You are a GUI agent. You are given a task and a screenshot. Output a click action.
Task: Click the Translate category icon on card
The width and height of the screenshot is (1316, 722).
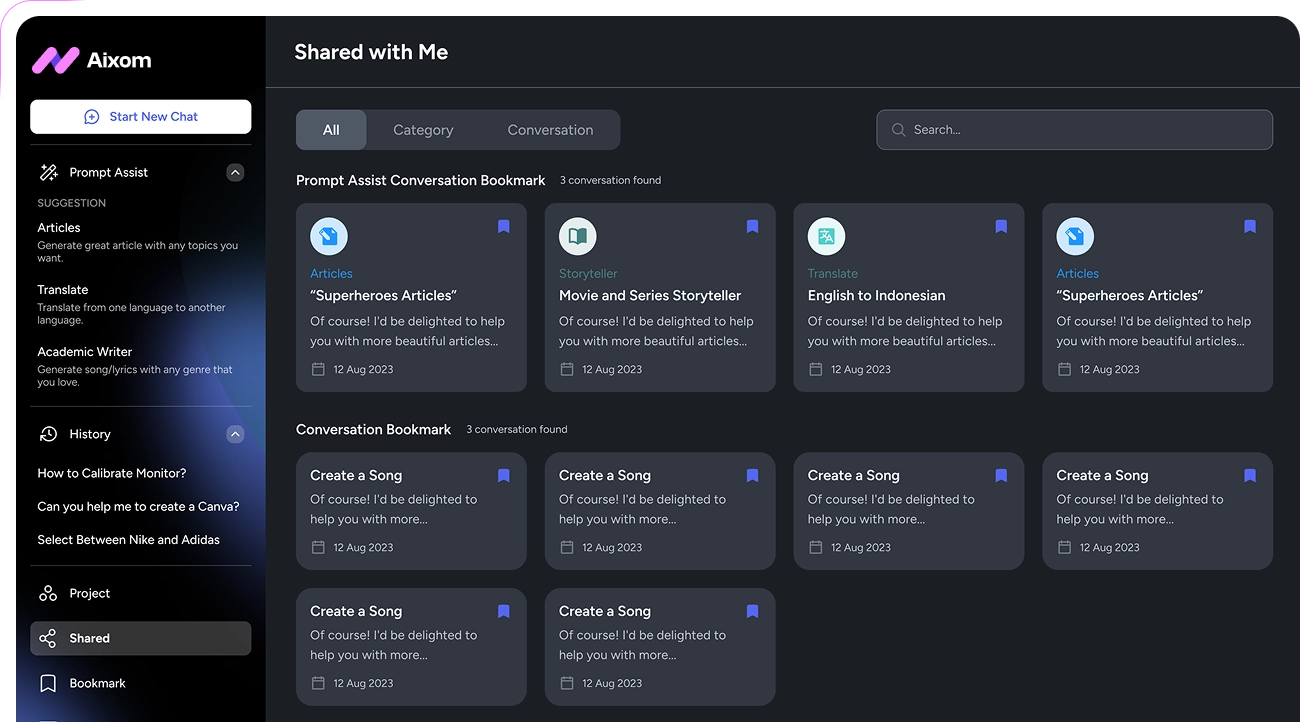(x=826, y=237)
